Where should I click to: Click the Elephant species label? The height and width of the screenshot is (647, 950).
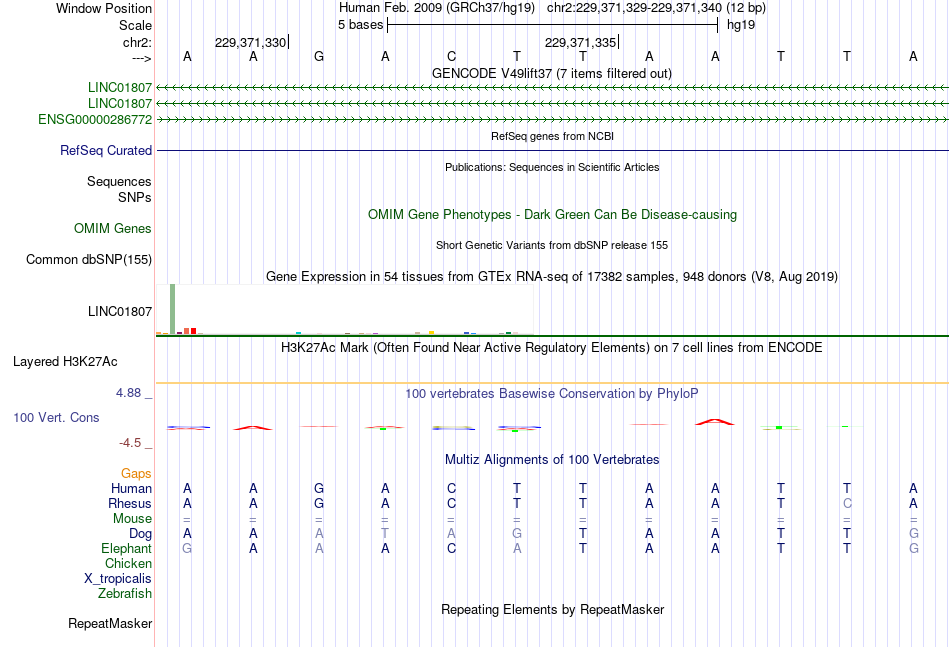click(127, 548)
